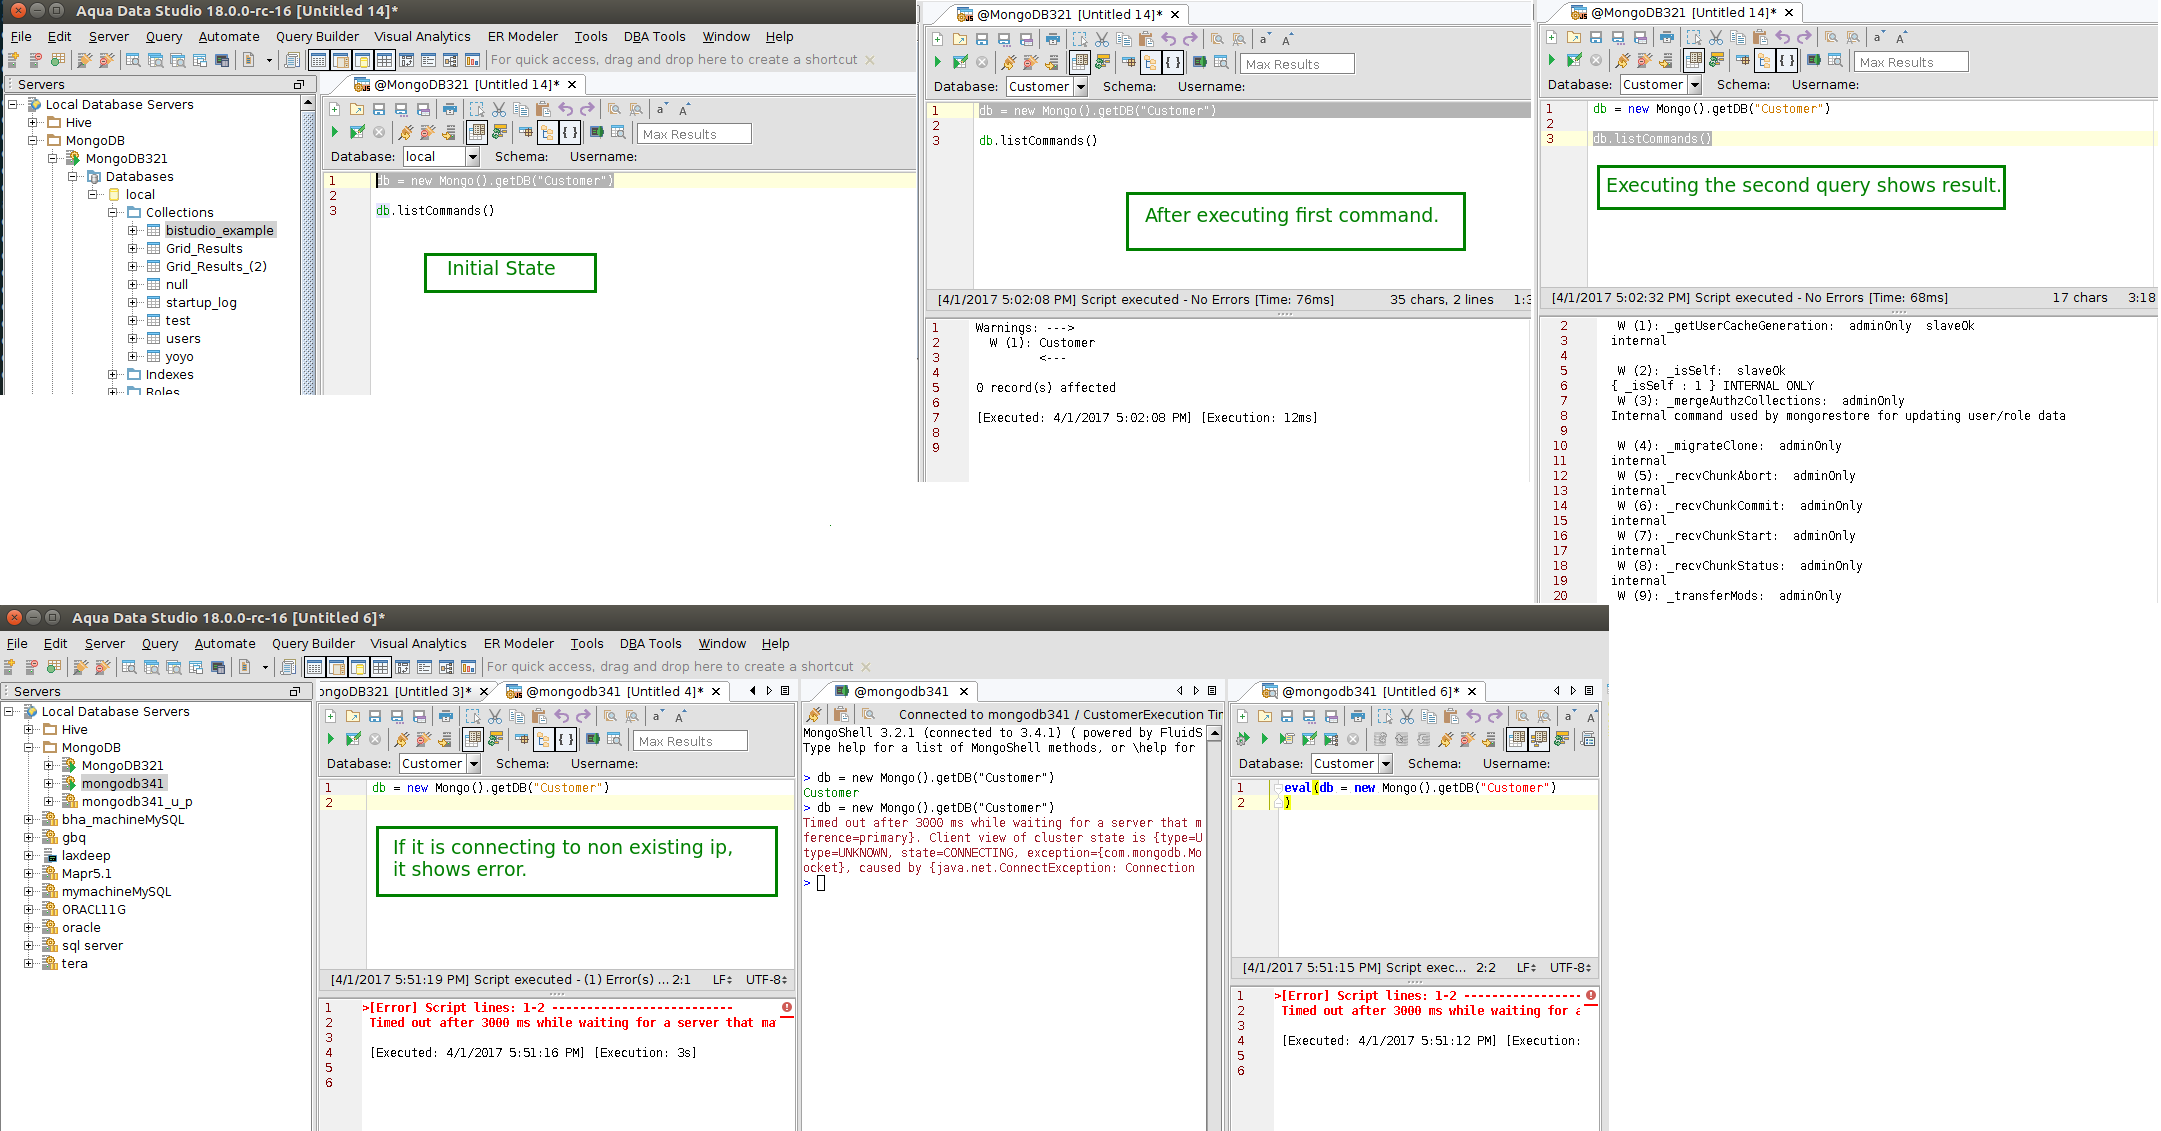Toggle the JSON braces view button
The height and width of the screenshot is (1131, 2161).
point(569,133)
